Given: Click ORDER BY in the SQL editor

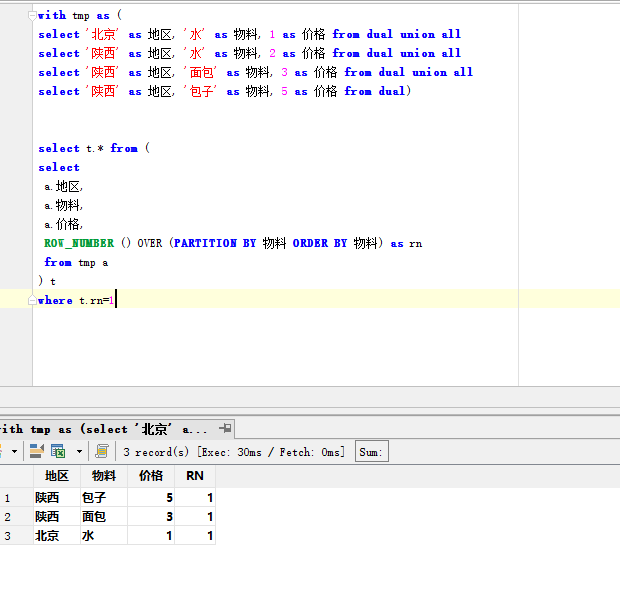Looking at the screenshot, I should 319,243.
